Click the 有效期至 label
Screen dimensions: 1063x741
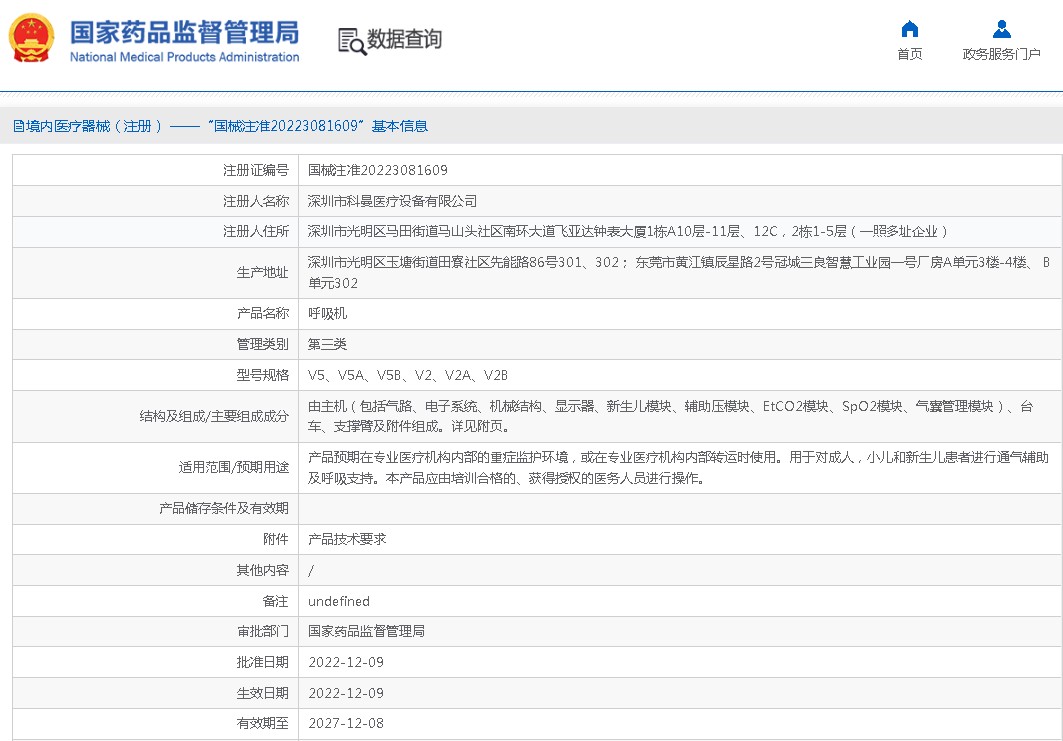(262, 723)
